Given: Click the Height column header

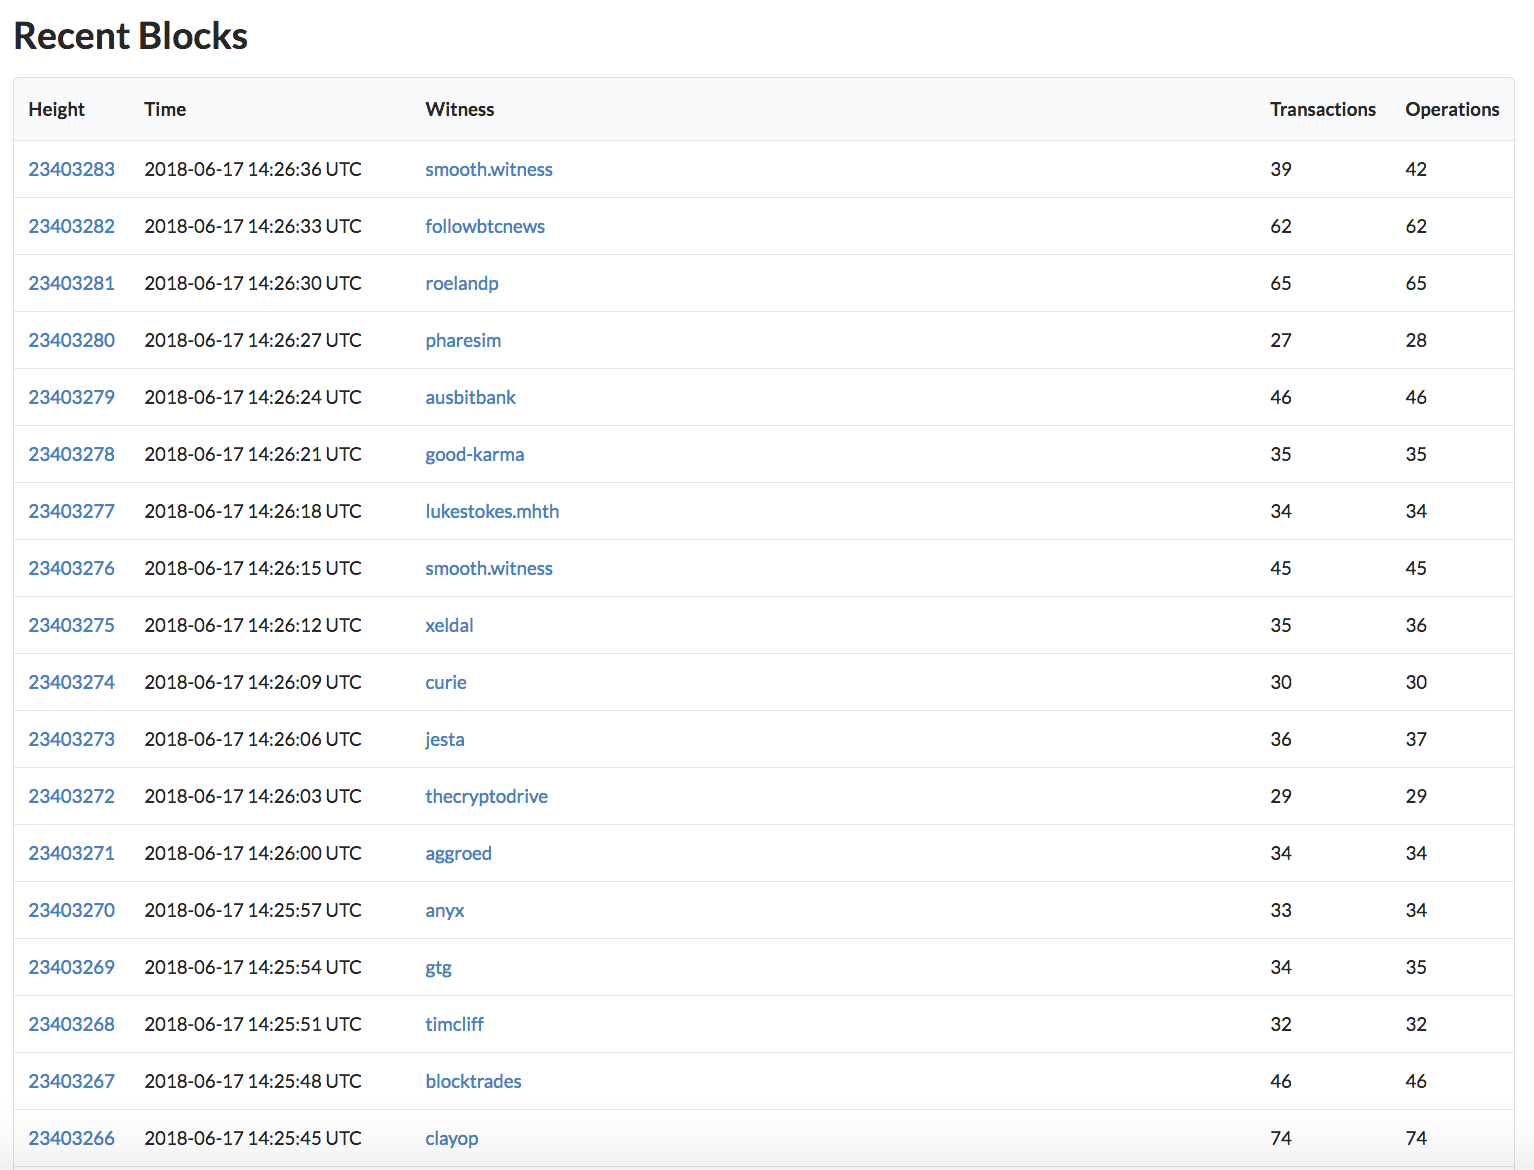Looking at the screenshot, I should click(x=57, y=109).
